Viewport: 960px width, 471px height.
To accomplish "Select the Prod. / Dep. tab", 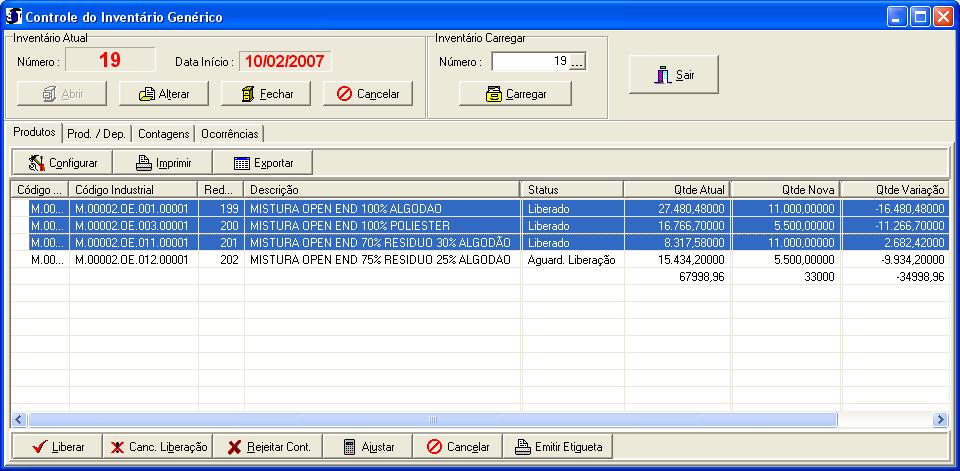I will pos(96,134).
